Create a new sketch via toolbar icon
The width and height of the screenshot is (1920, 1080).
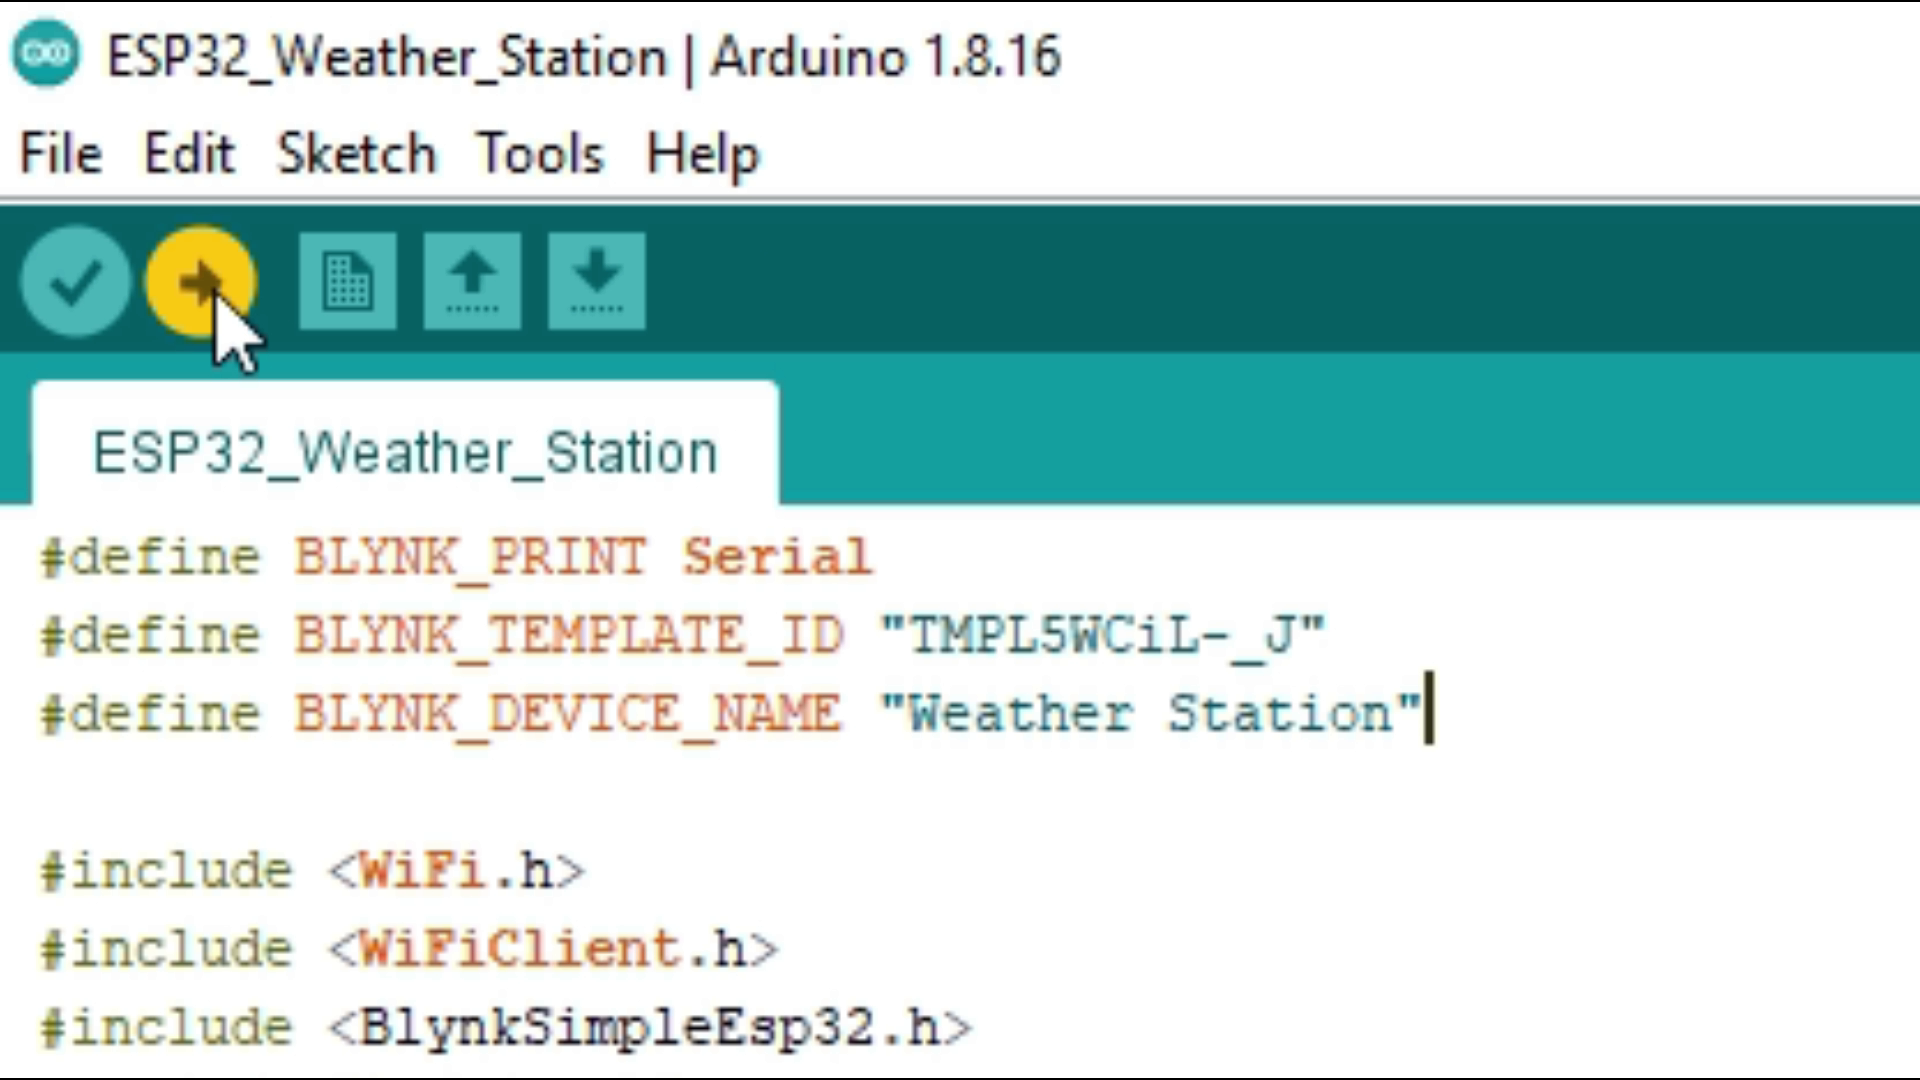coord(348,281)
